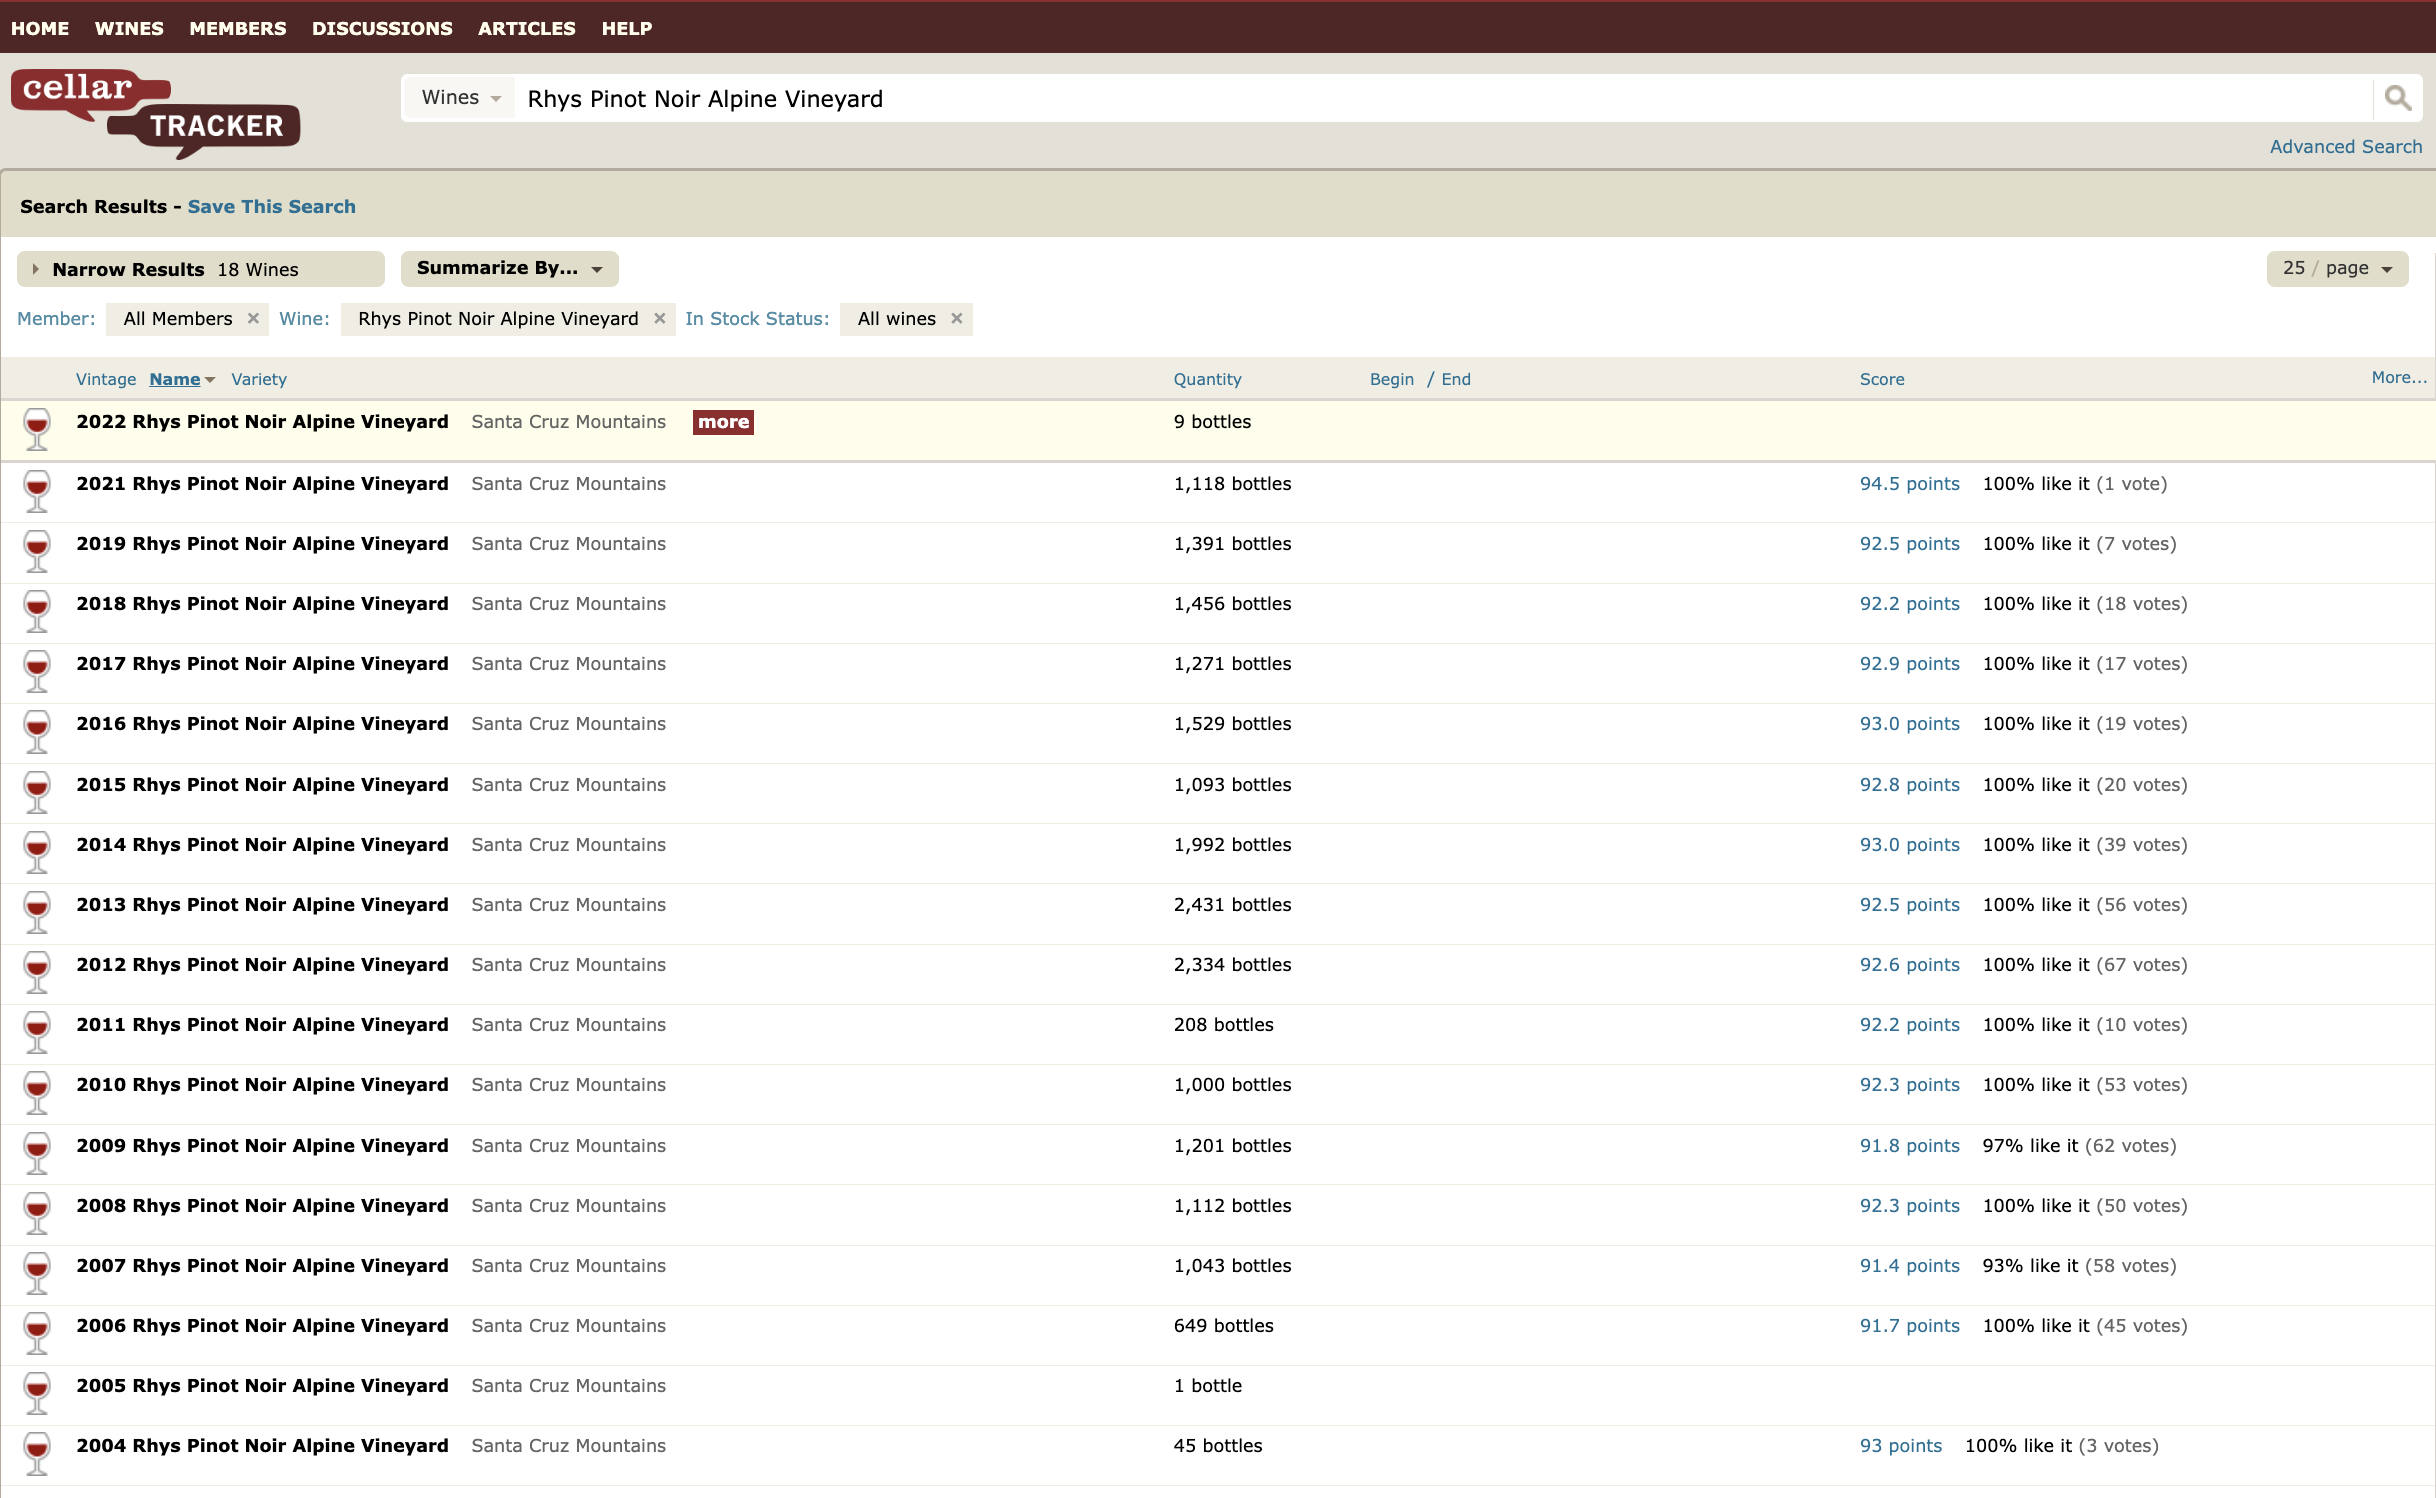Open 2009 Rhys Pinot Noir Alpine Vineyard
This screenshot has width=2436, height=1498.
point(263,1146)
